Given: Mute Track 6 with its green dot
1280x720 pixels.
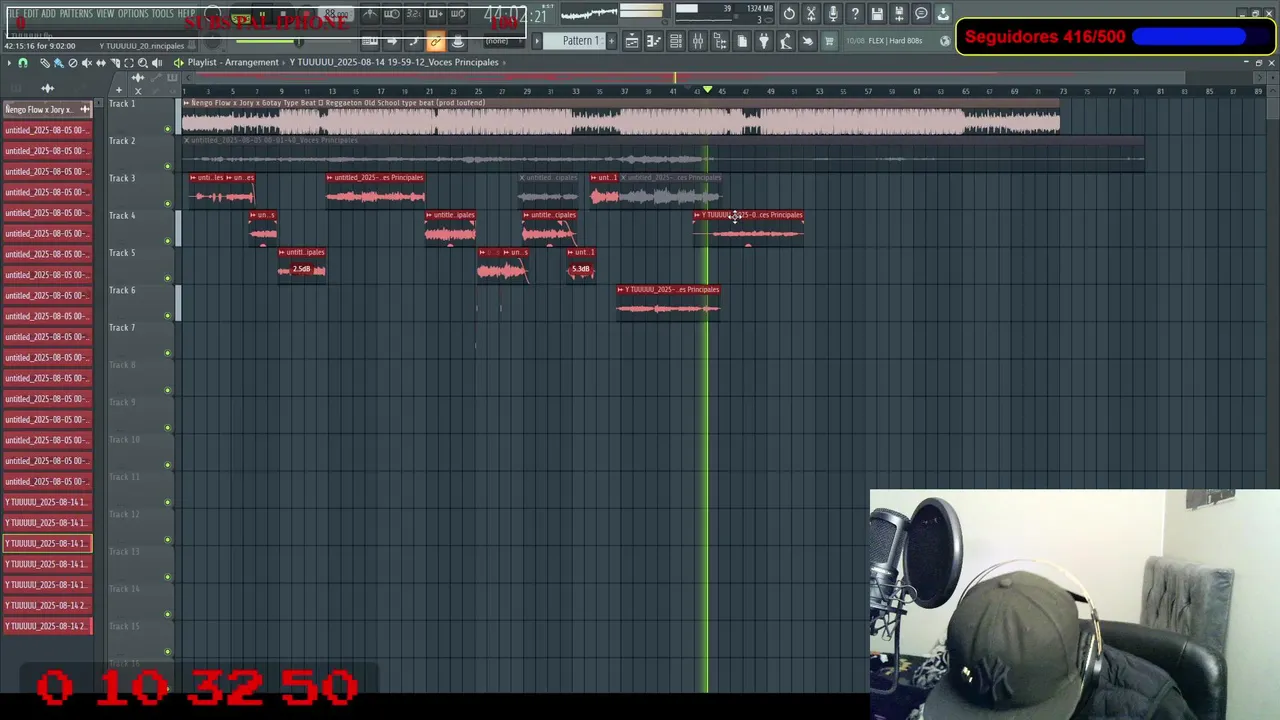Looking at the screenshot, I should click(x=168, y=316).
